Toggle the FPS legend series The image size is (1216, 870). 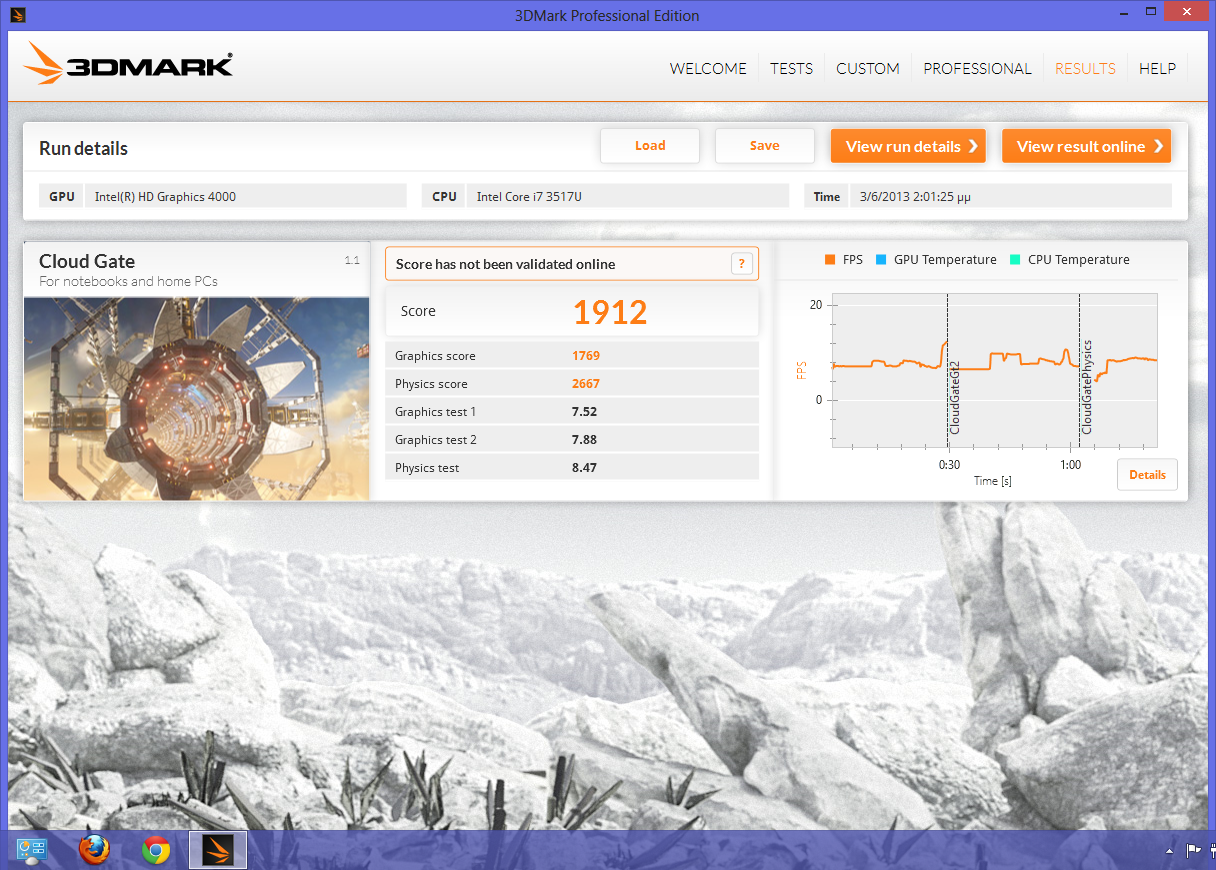coord(843,260)
